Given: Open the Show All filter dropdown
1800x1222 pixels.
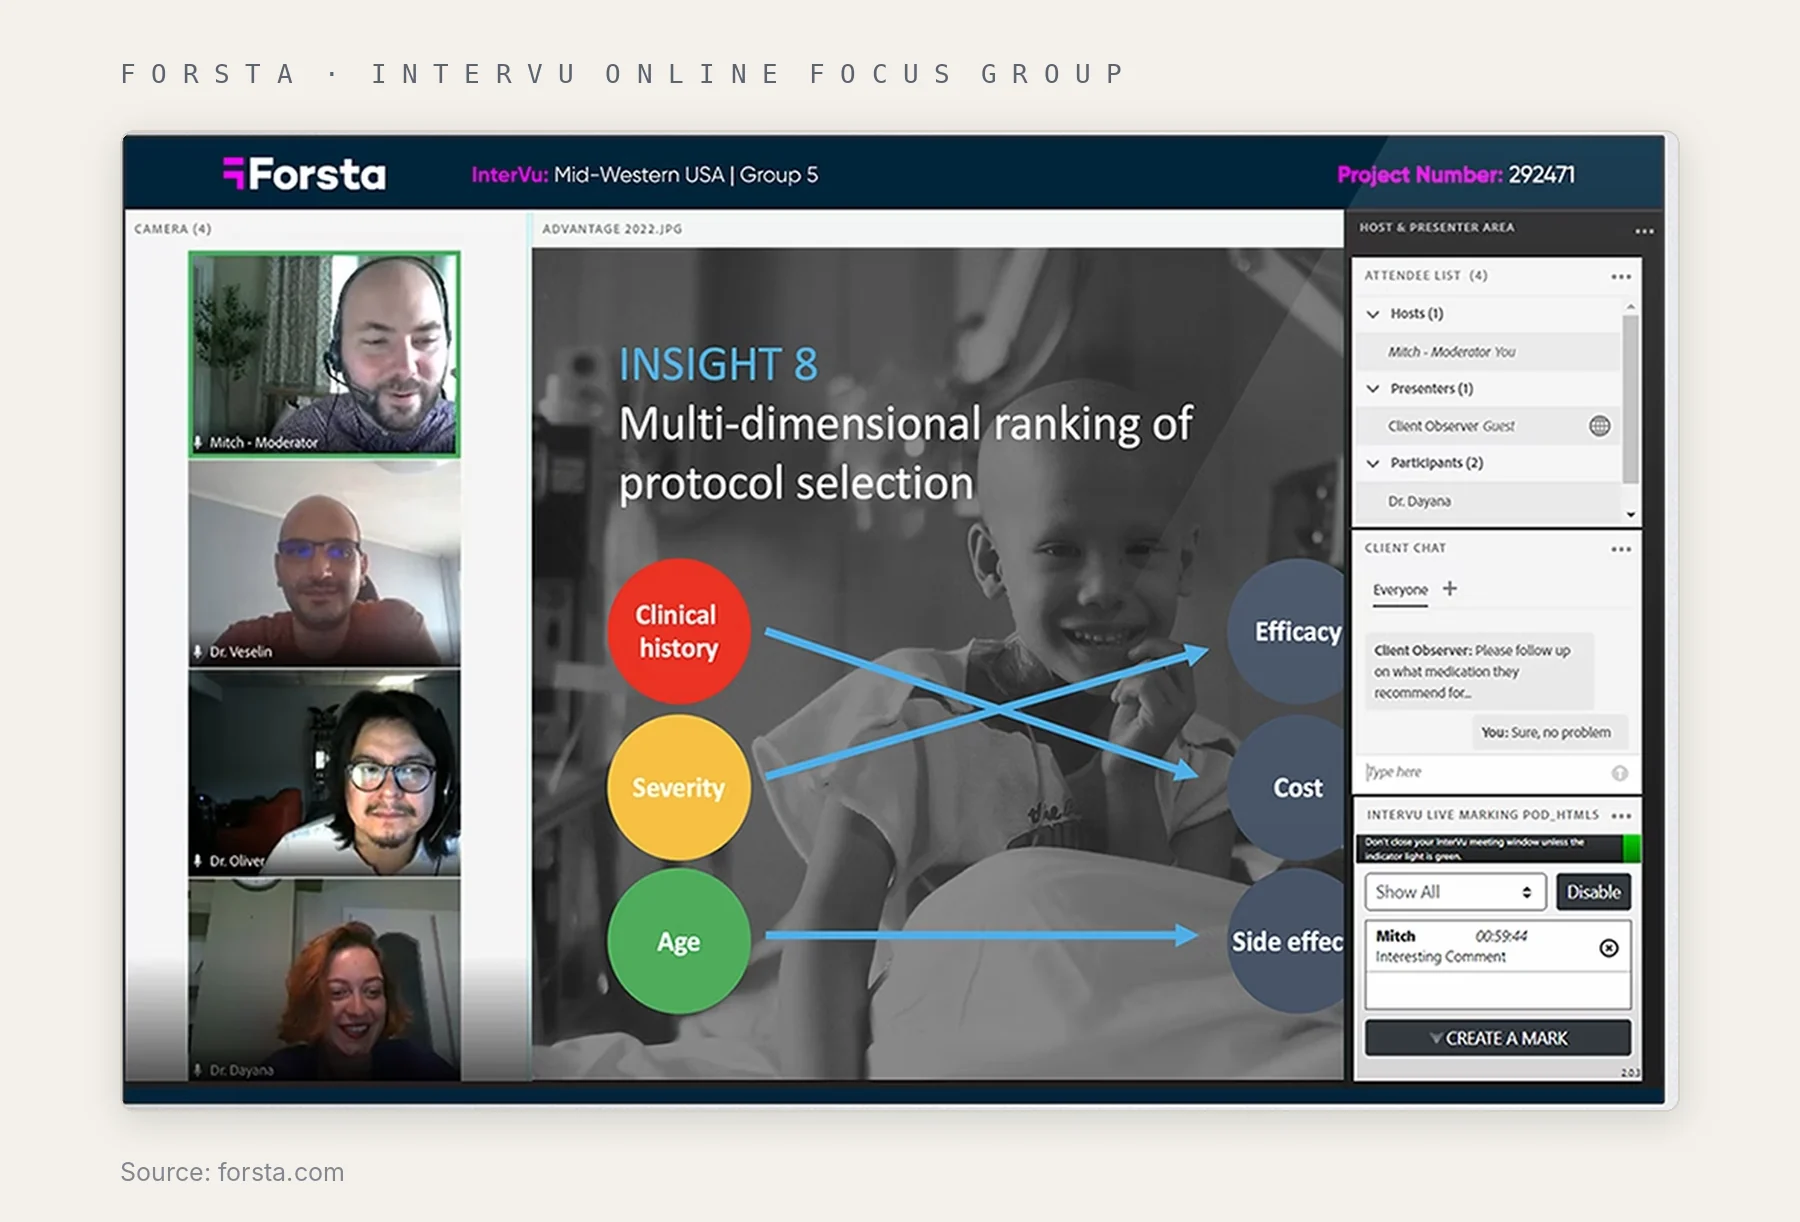Looking at the screenshot, I should [x=1455, y=892].
